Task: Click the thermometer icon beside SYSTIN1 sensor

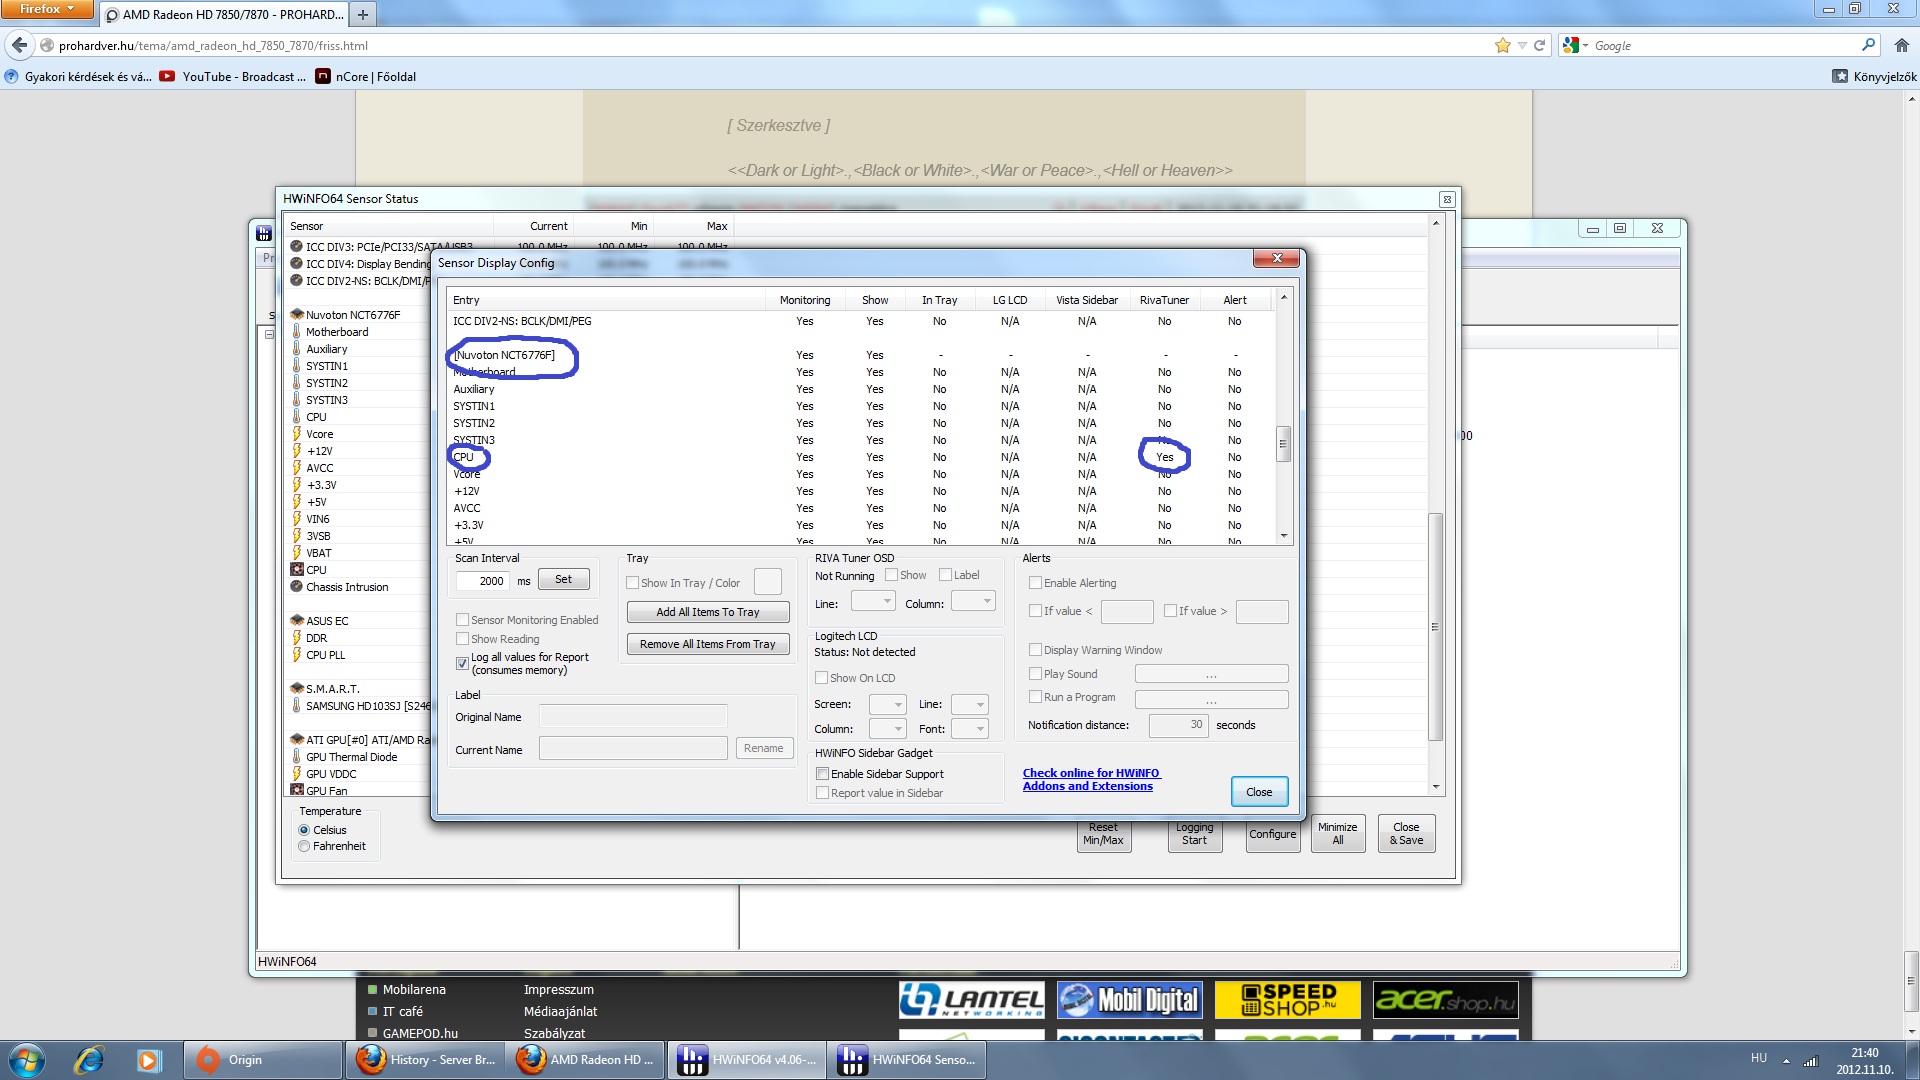Action: point(297,366)
